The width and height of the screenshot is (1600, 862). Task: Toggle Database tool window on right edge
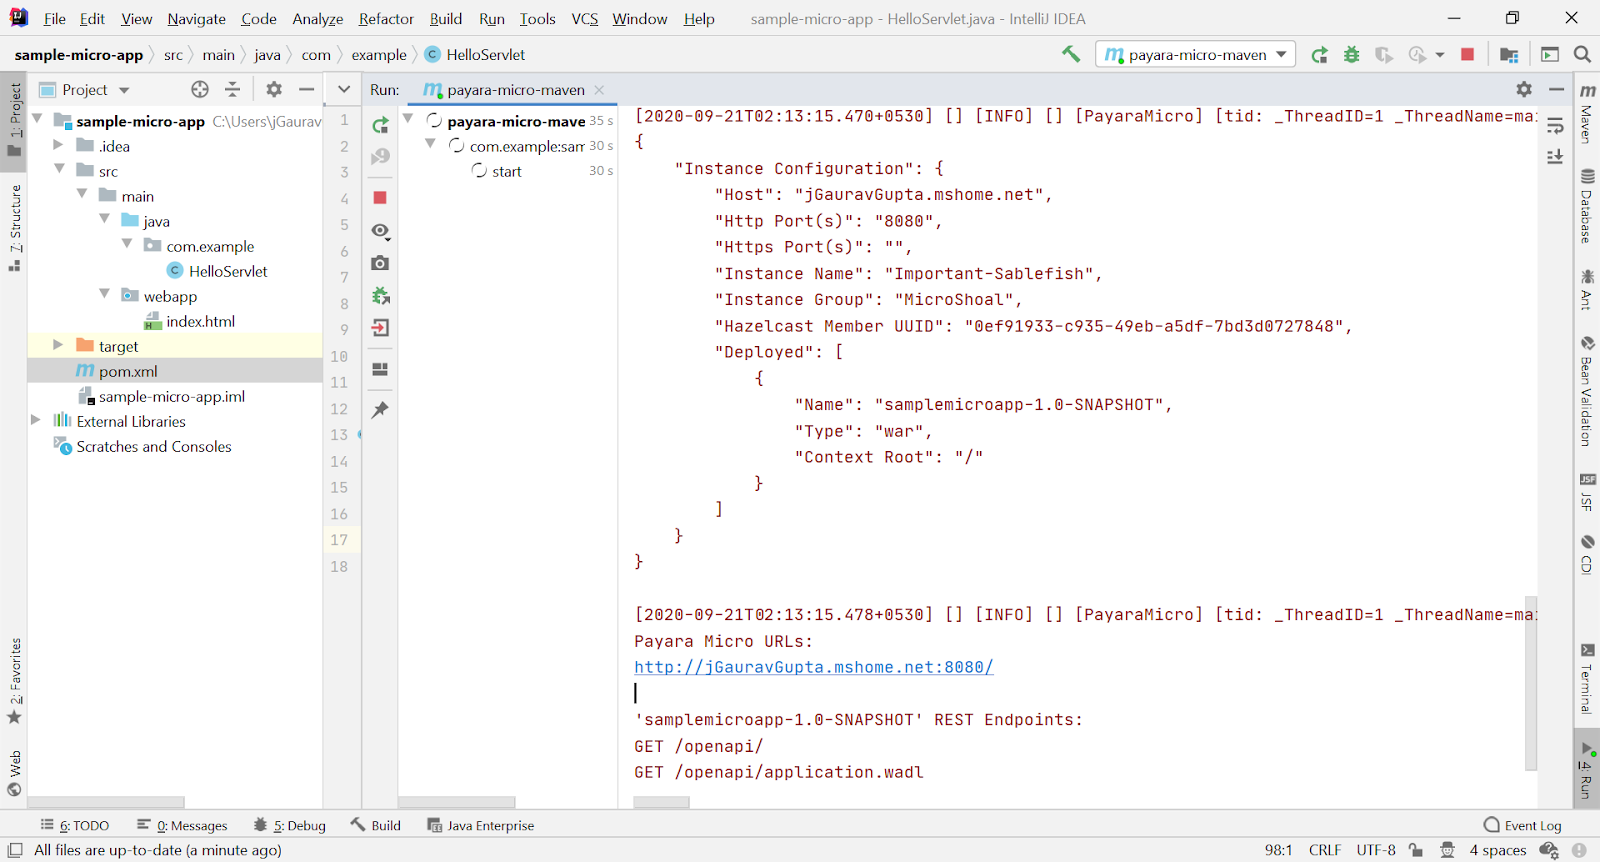coord(1587,206)
